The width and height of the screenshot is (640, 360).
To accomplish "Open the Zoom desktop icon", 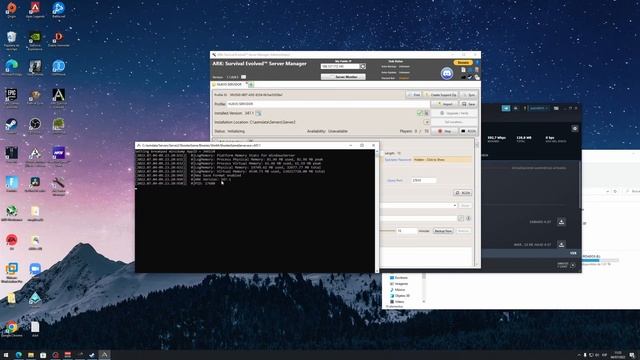I will pos(35,270).
